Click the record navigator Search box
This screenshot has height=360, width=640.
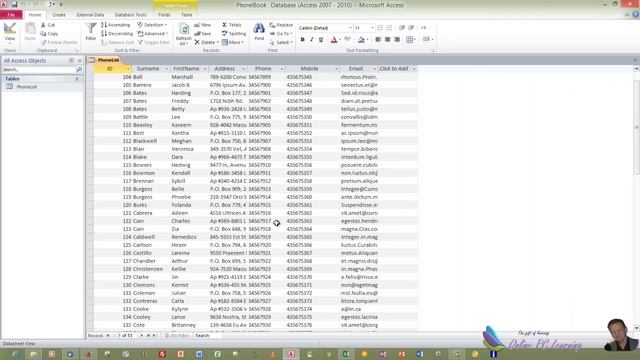point(208,336)
